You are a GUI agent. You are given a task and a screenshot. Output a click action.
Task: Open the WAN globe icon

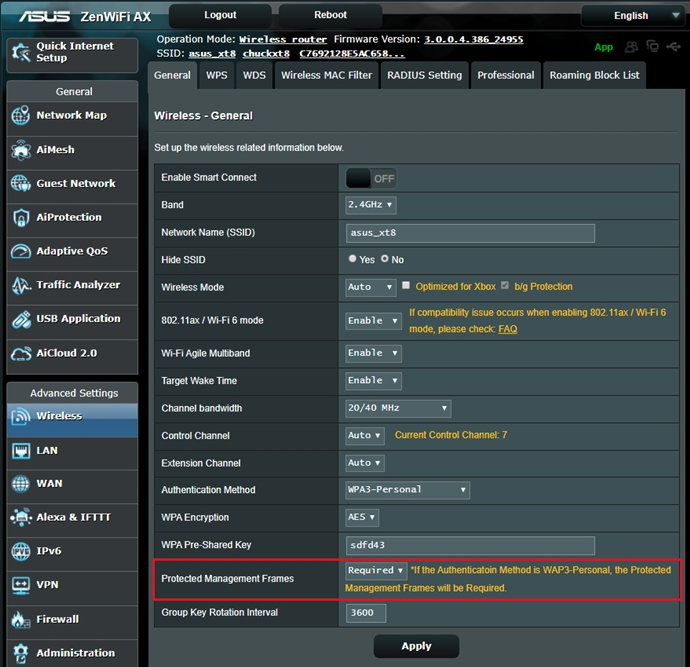[x=21, y=484]
